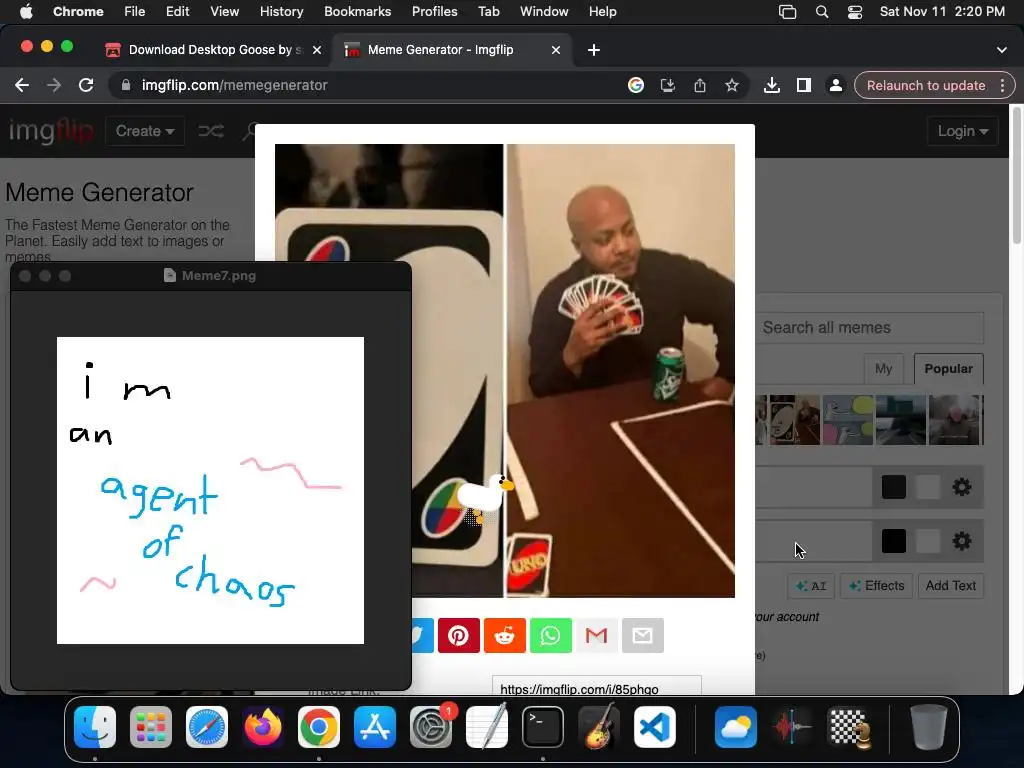Reload the imgflip page
Screen dimensions: 1024x768
pos(86,85)
